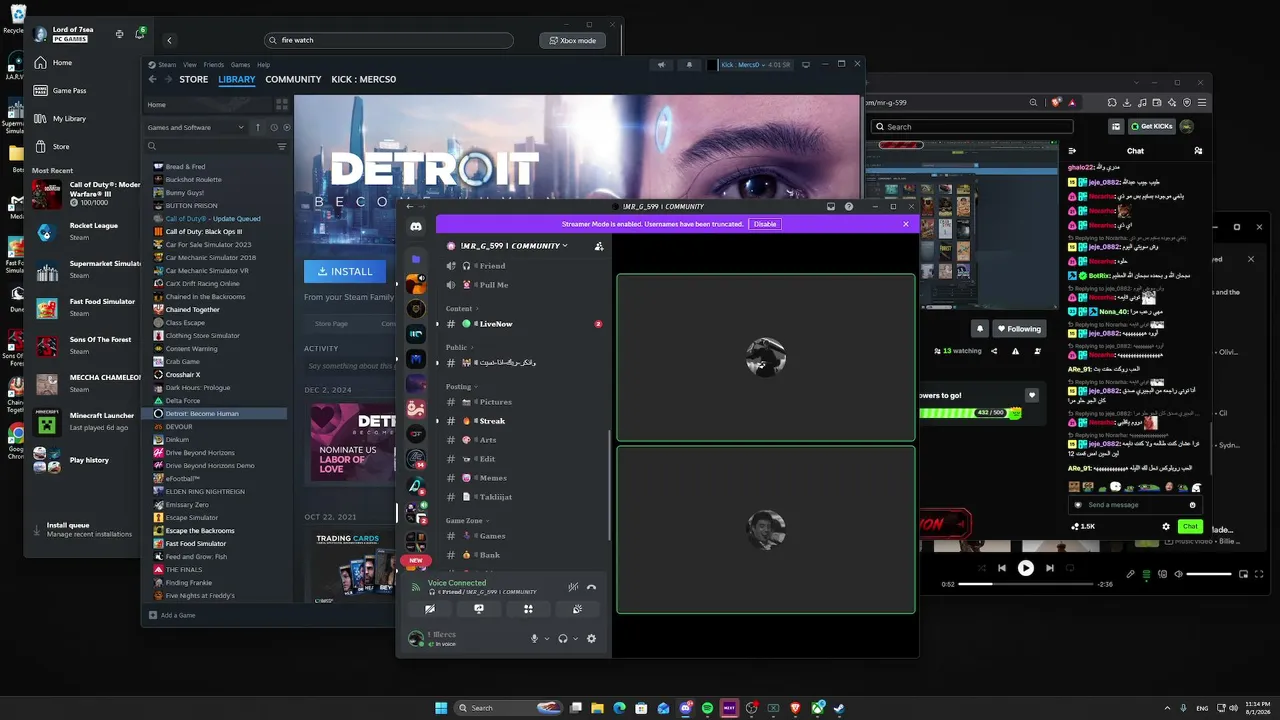Collapse Public category in Discord
The height and width of the screenshot is (720, 1280).
[x=459, y=347]
